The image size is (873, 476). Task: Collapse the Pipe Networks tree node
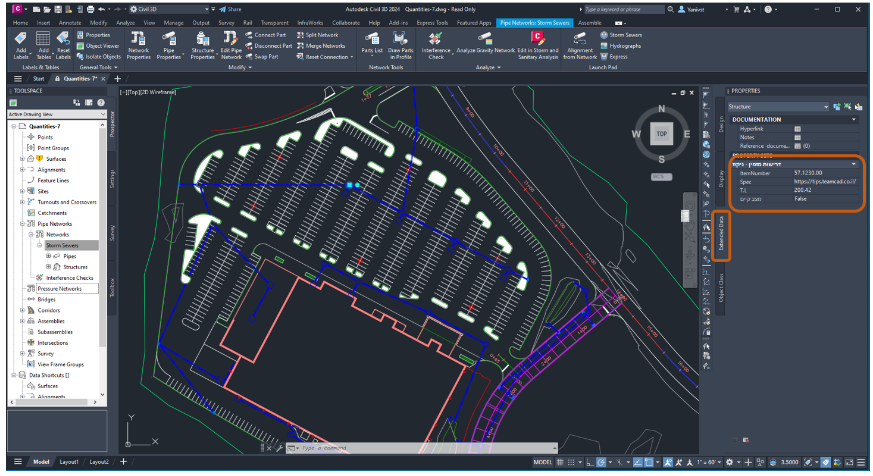click(x=22, y=224)
